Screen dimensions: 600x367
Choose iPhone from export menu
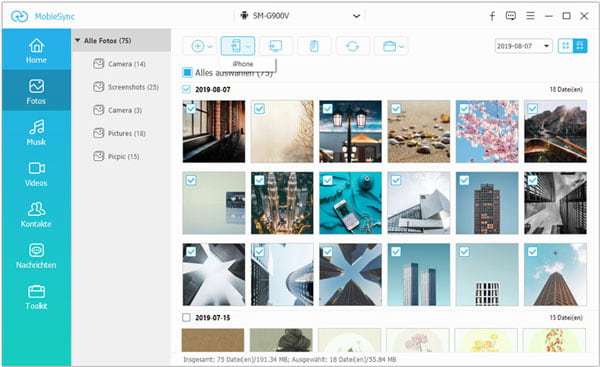coord(243,64)
